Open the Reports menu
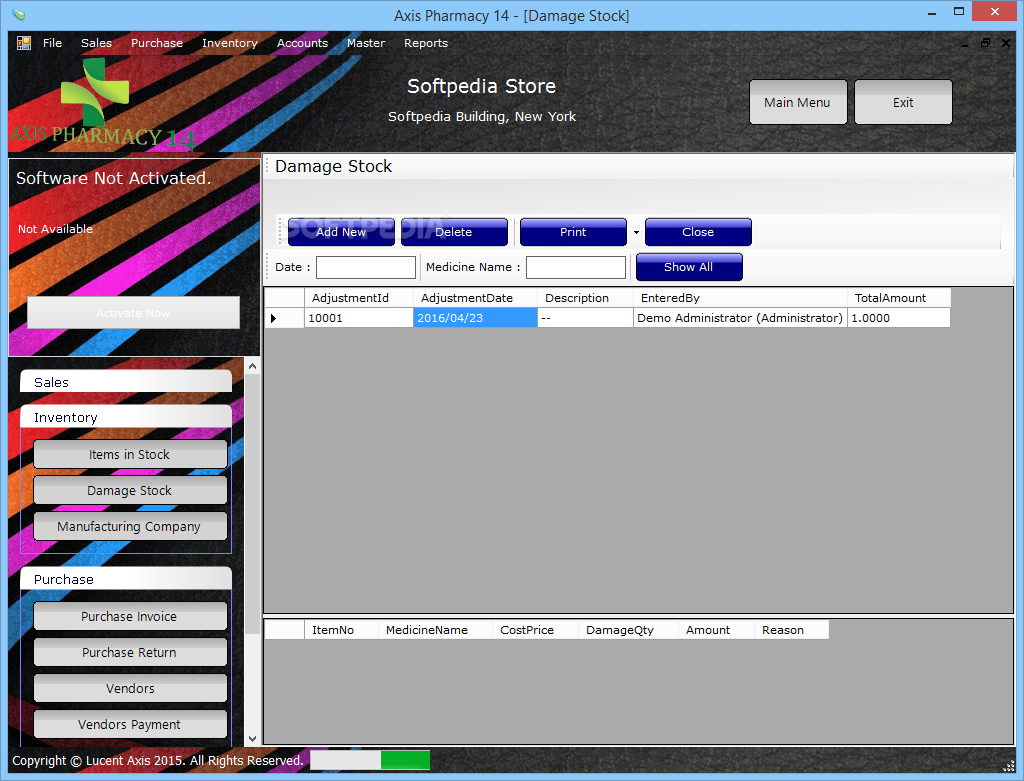 (x=426, y=43)
